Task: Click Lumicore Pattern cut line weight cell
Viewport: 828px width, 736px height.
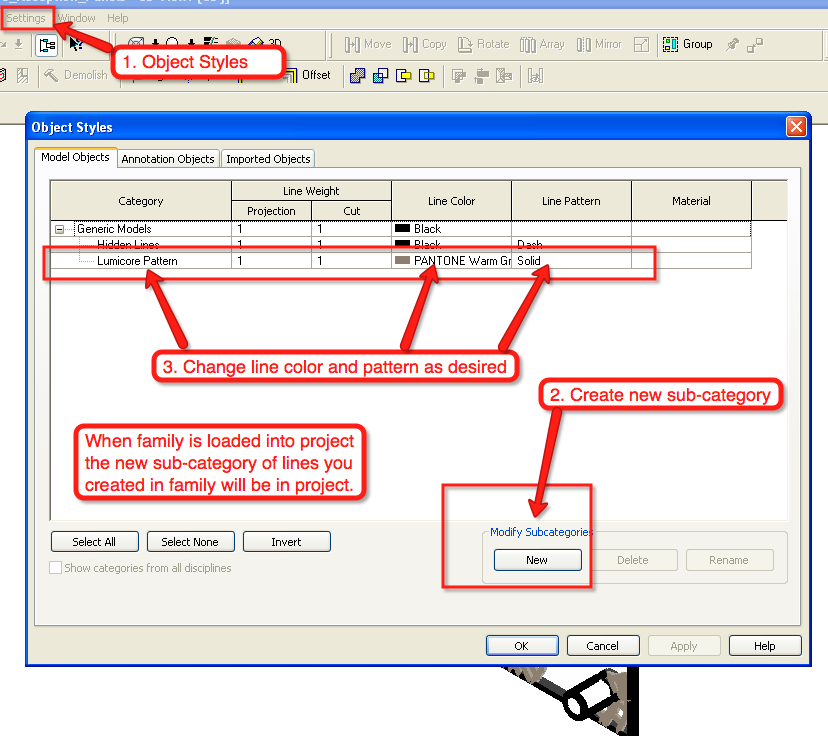Action: point(352,260)
